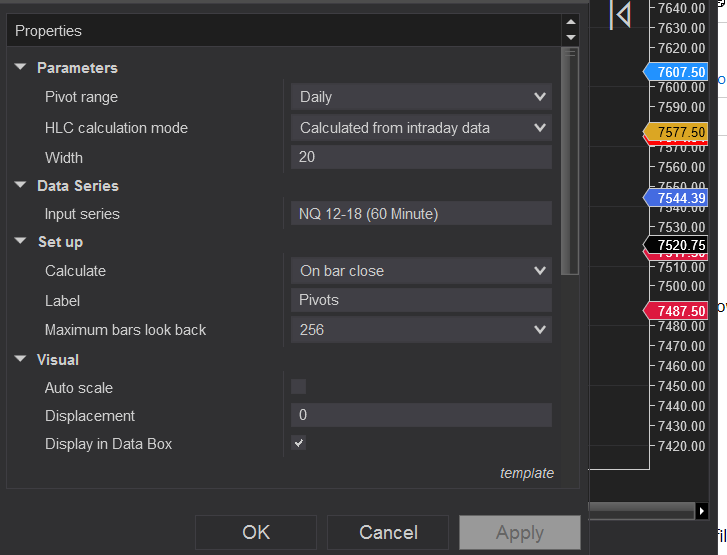Uncheck Display in Data Box
This screenshot has width=727, height=555.
click(298, 443)
